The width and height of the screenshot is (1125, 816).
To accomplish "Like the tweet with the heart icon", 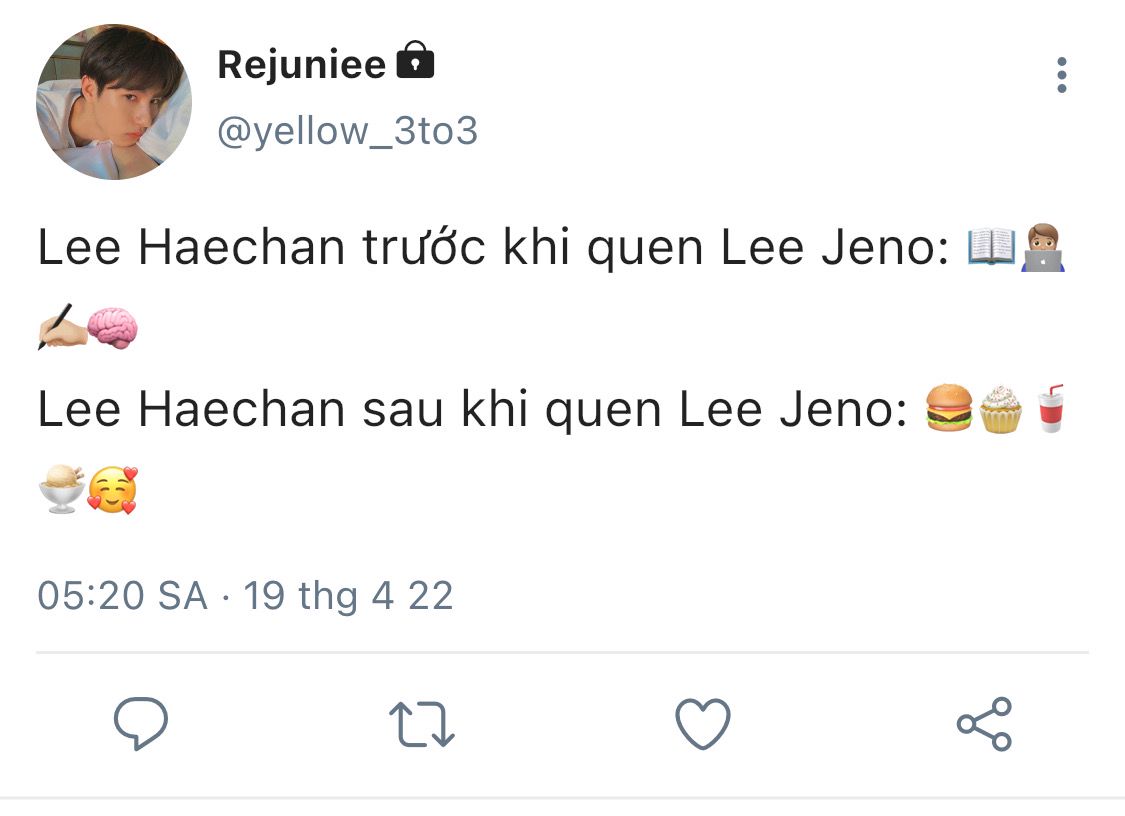I will [703, 724].
